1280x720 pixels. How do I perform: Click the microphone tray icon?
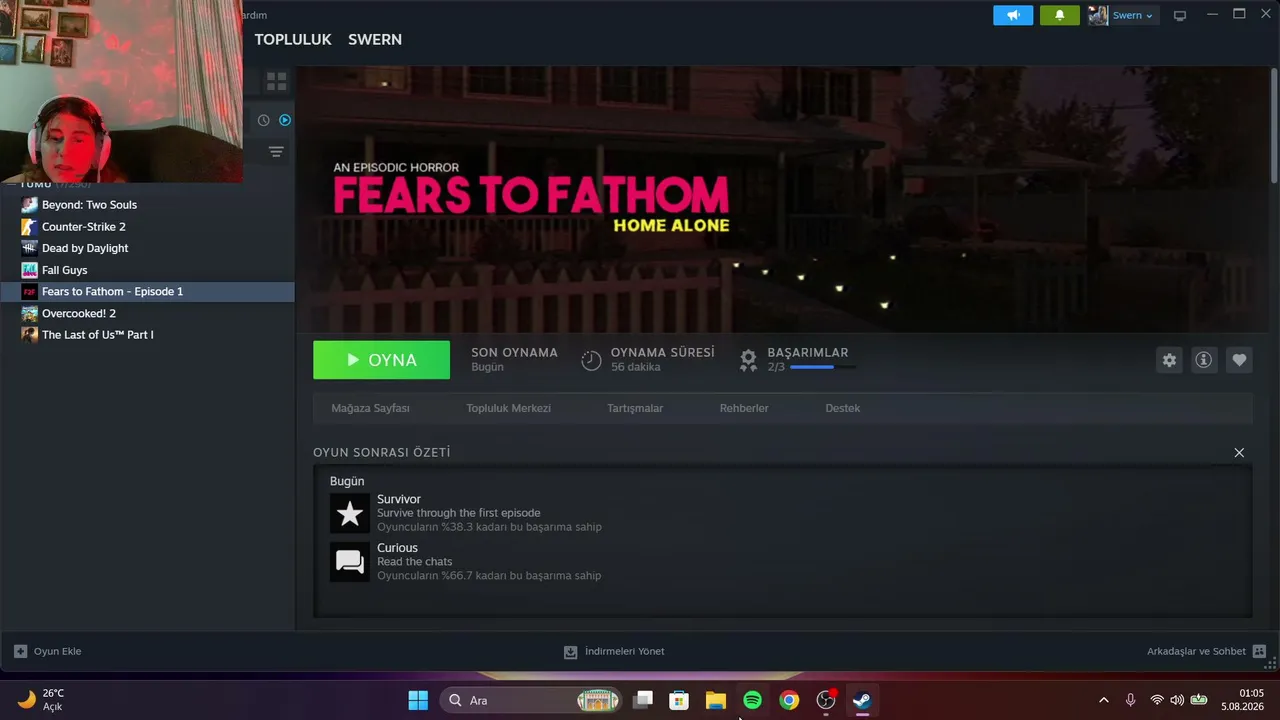point(1130,700)
